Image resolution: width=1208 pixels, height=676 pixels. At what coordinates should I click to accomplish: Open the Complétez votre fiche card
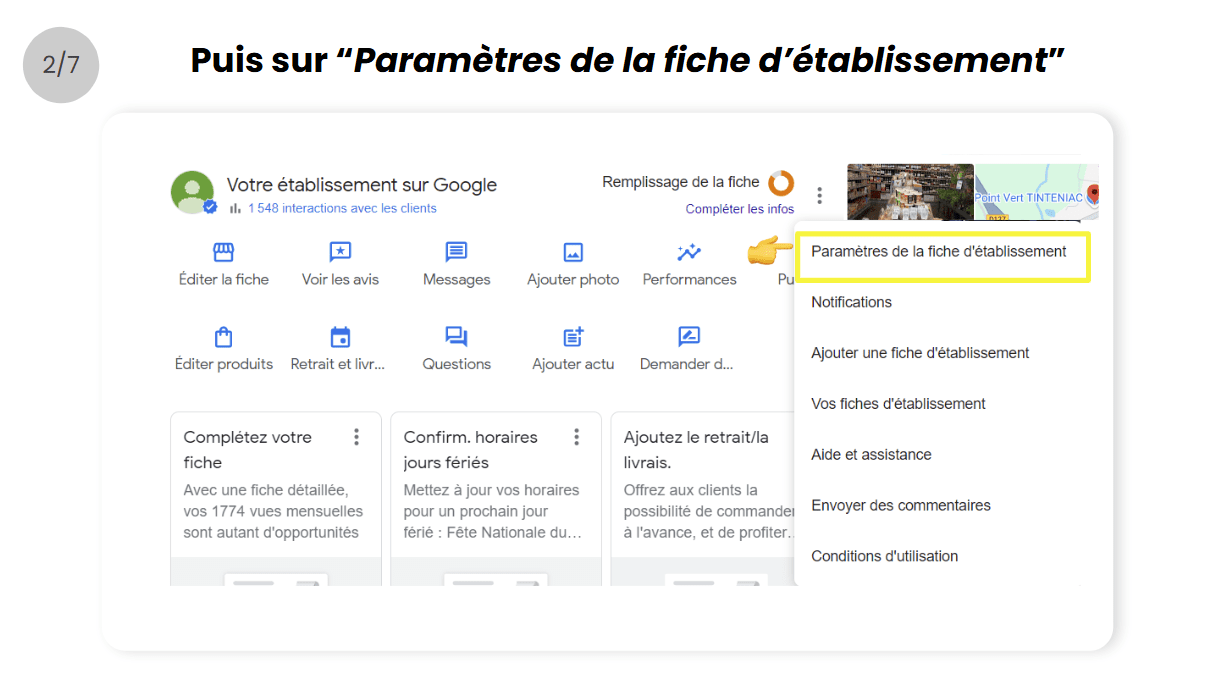pos(276,498)
